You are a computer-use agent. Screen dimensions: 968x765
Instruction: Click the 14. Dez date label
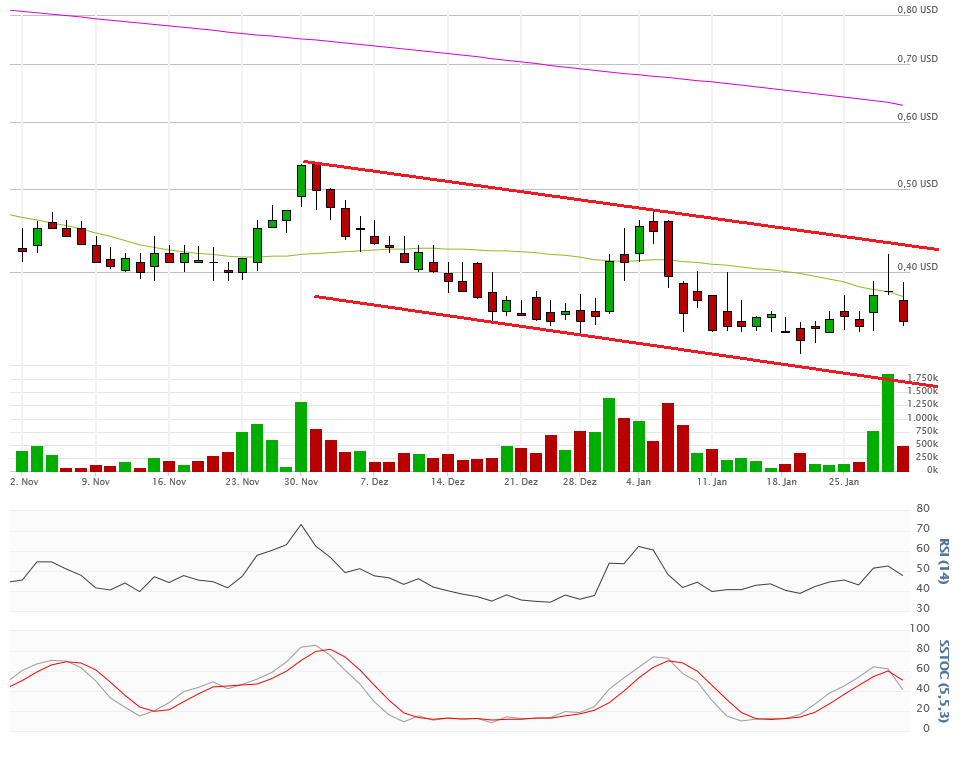(448, 482)
